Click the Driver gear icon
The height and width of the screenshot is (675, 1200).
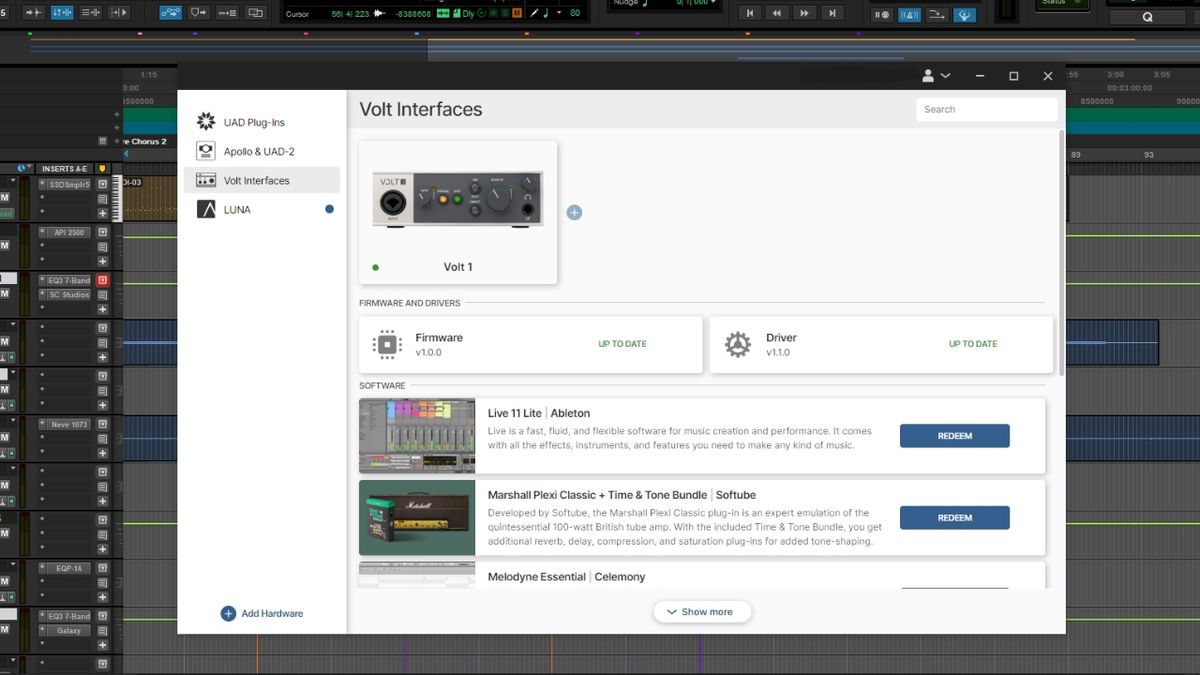(x=738, y=345)
